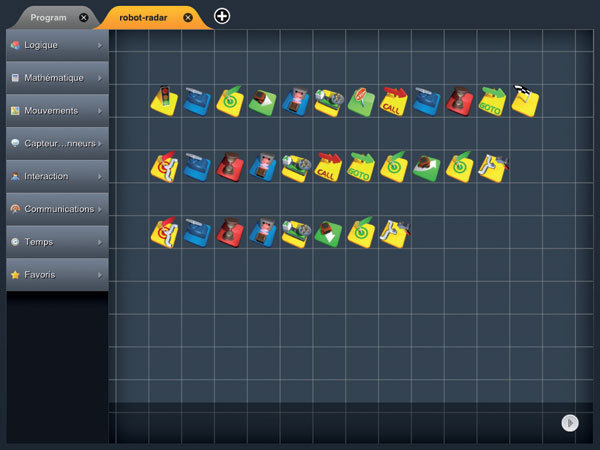Select the red target wrench block in the middle row

164,167
